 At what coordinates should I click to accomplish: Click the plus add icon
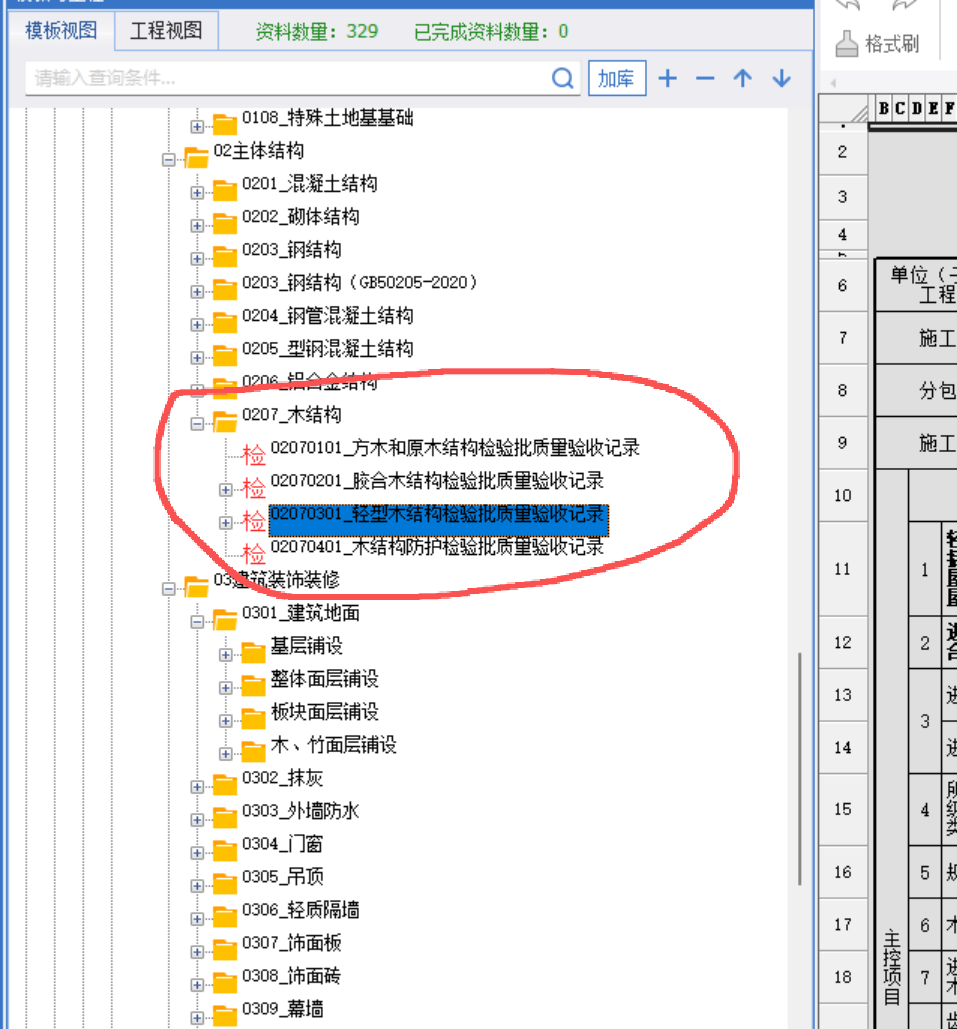668,78
